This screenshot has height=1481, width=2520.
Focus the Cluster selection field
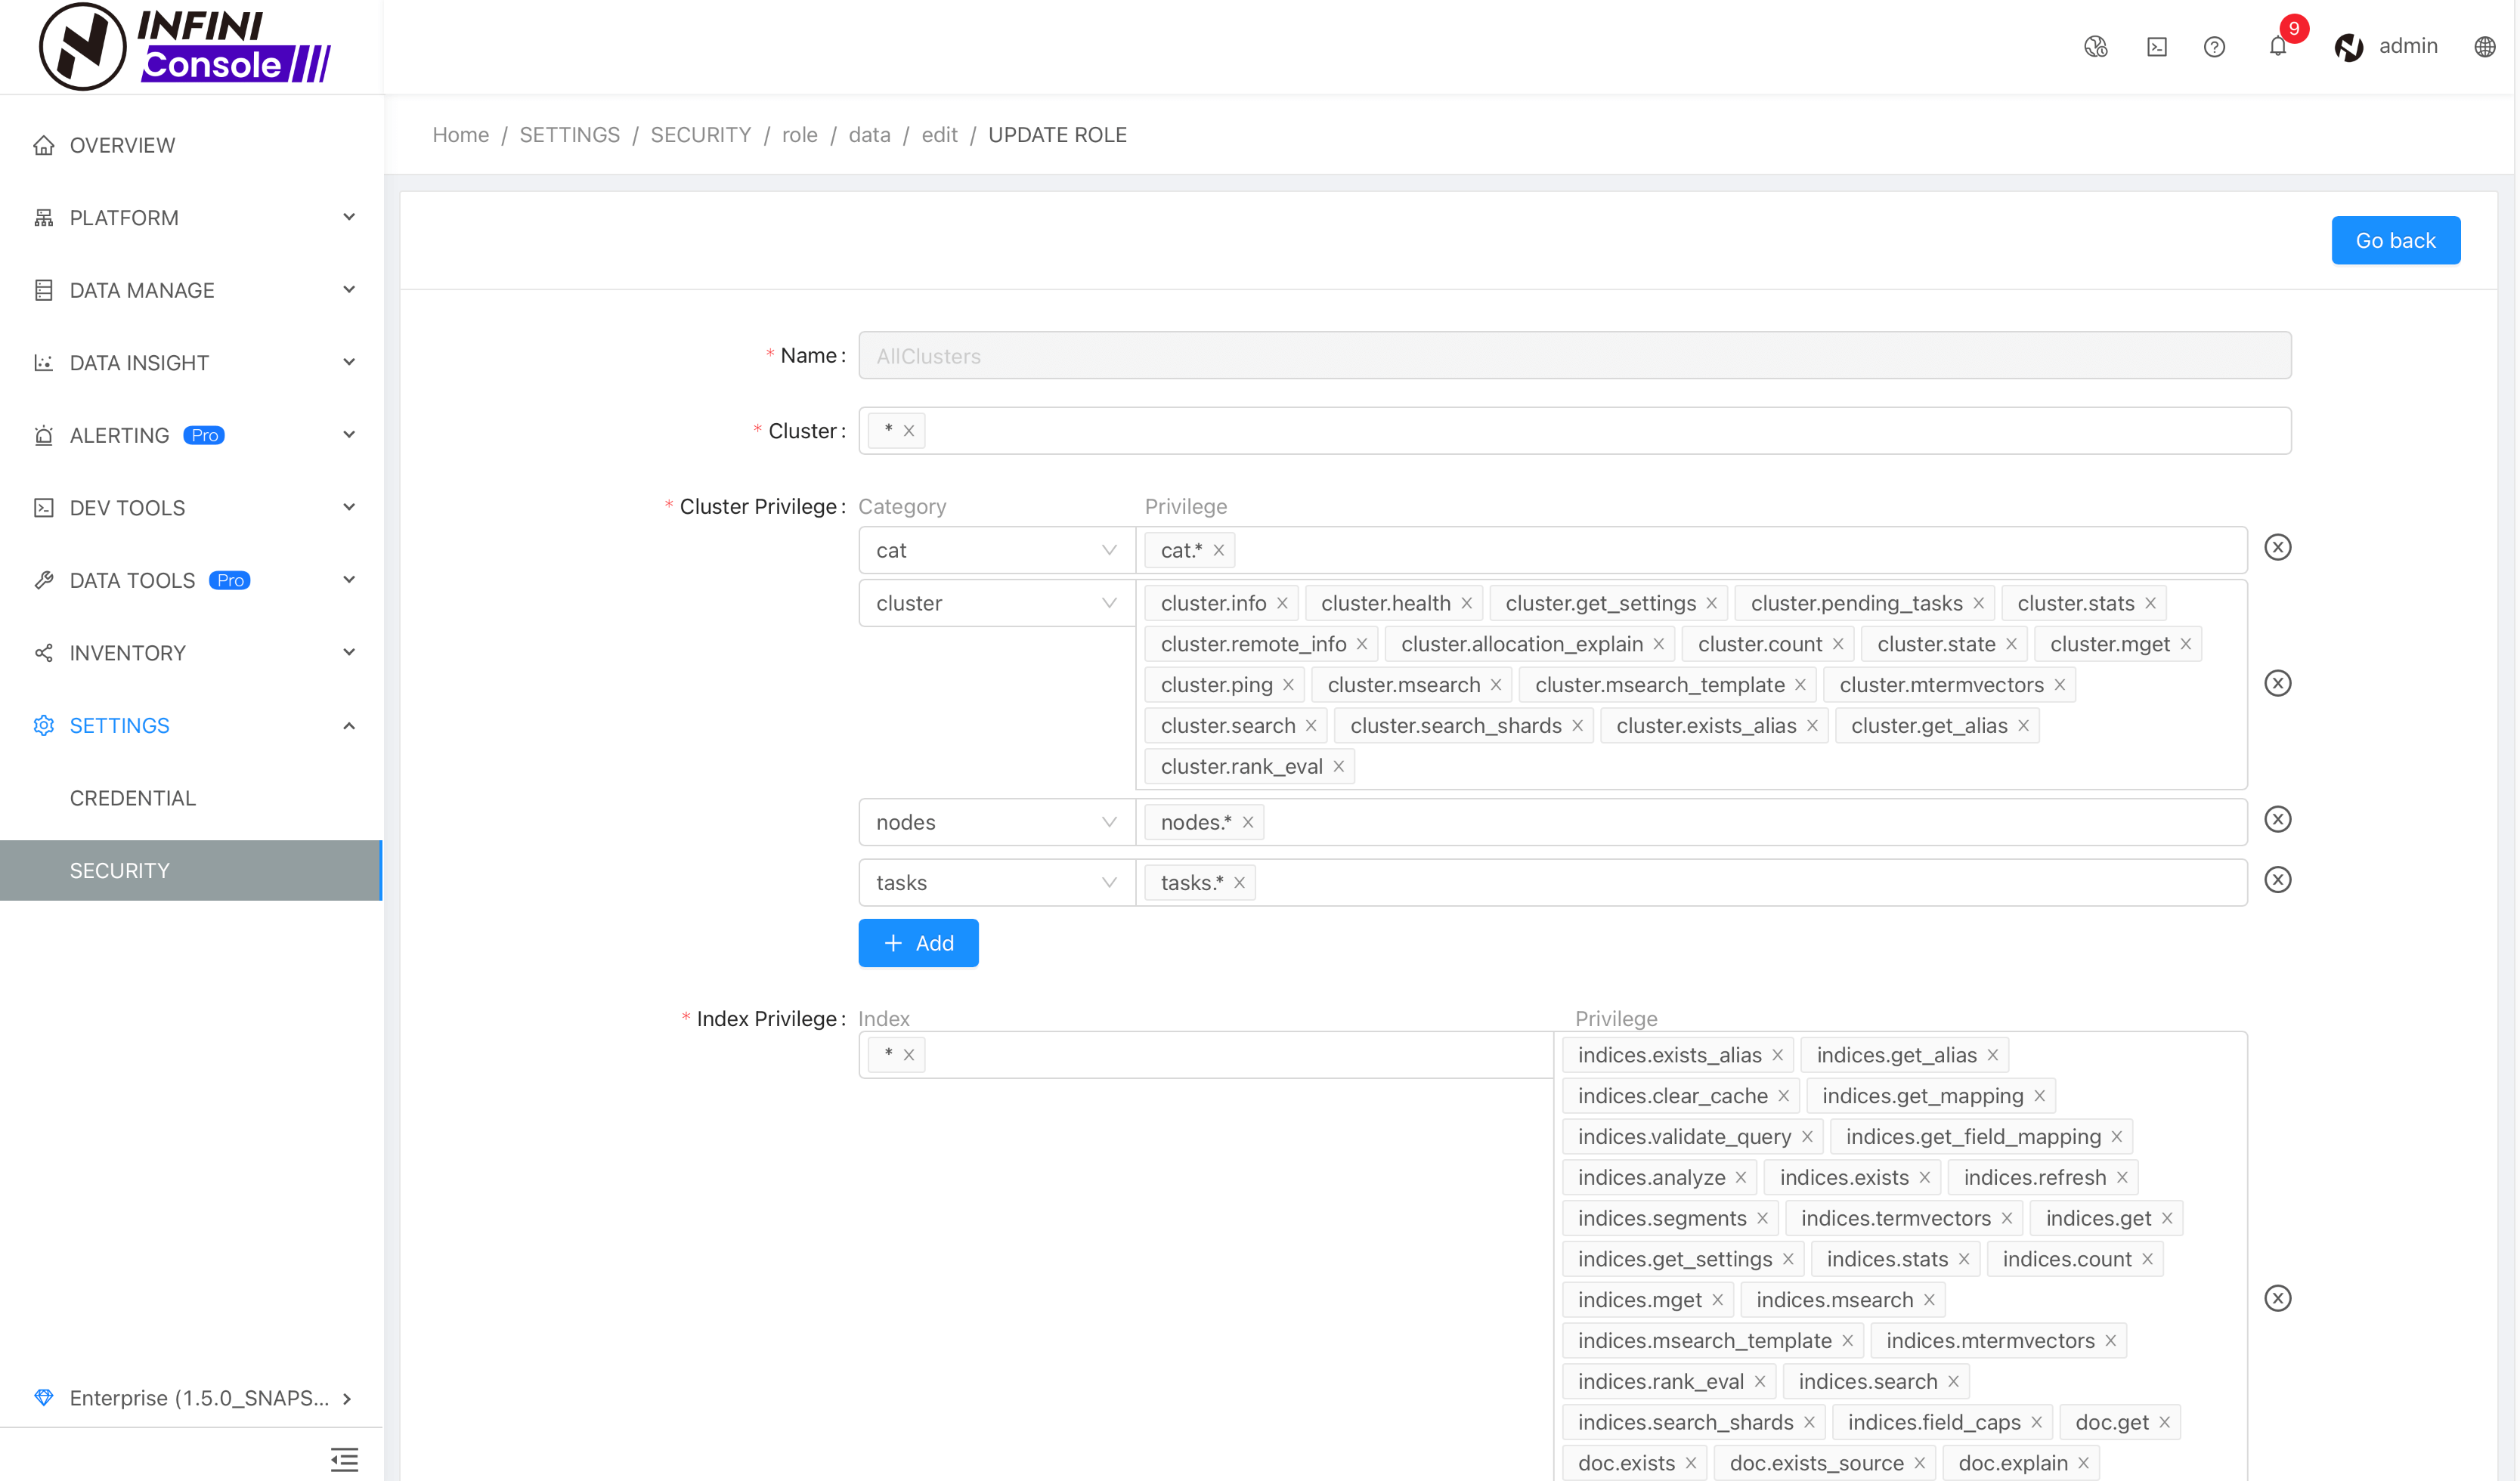tap(1574, 431)
